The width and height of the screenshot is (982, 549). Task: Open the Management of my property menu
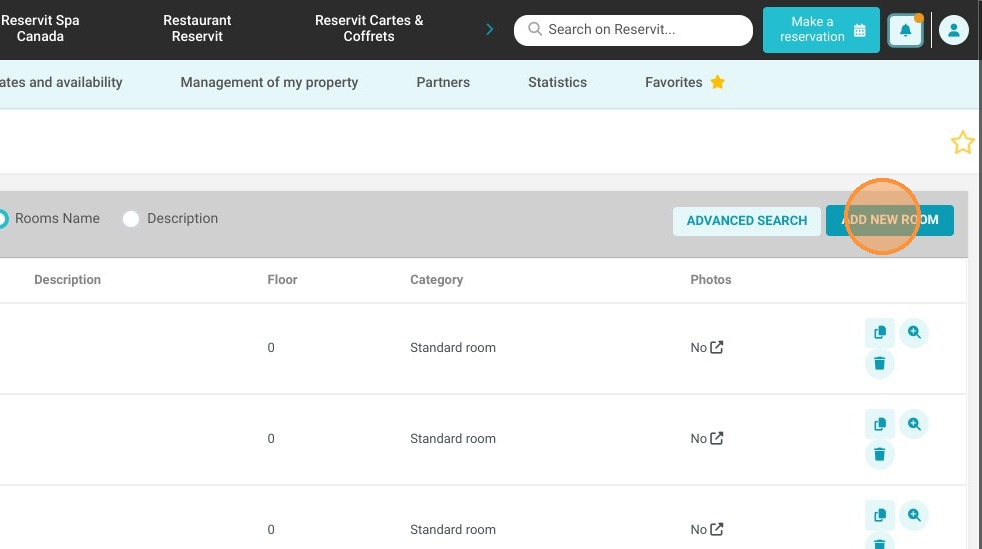click(x=269, y=82)
